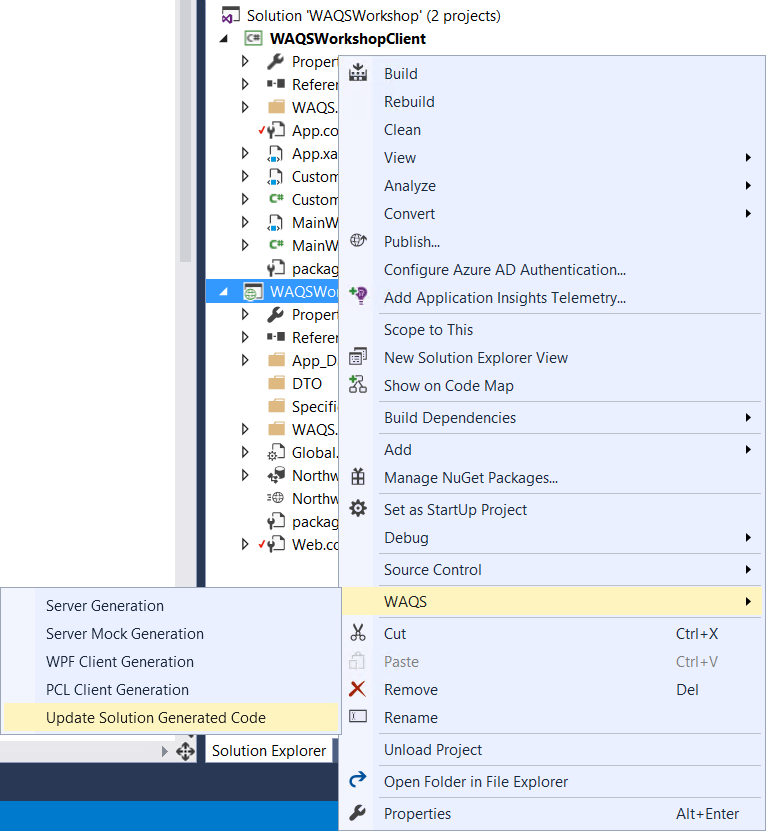Click the red X Remove icon
Image resolution: width=766 pixels, height=831 pixels.
(x=358, y=689)
